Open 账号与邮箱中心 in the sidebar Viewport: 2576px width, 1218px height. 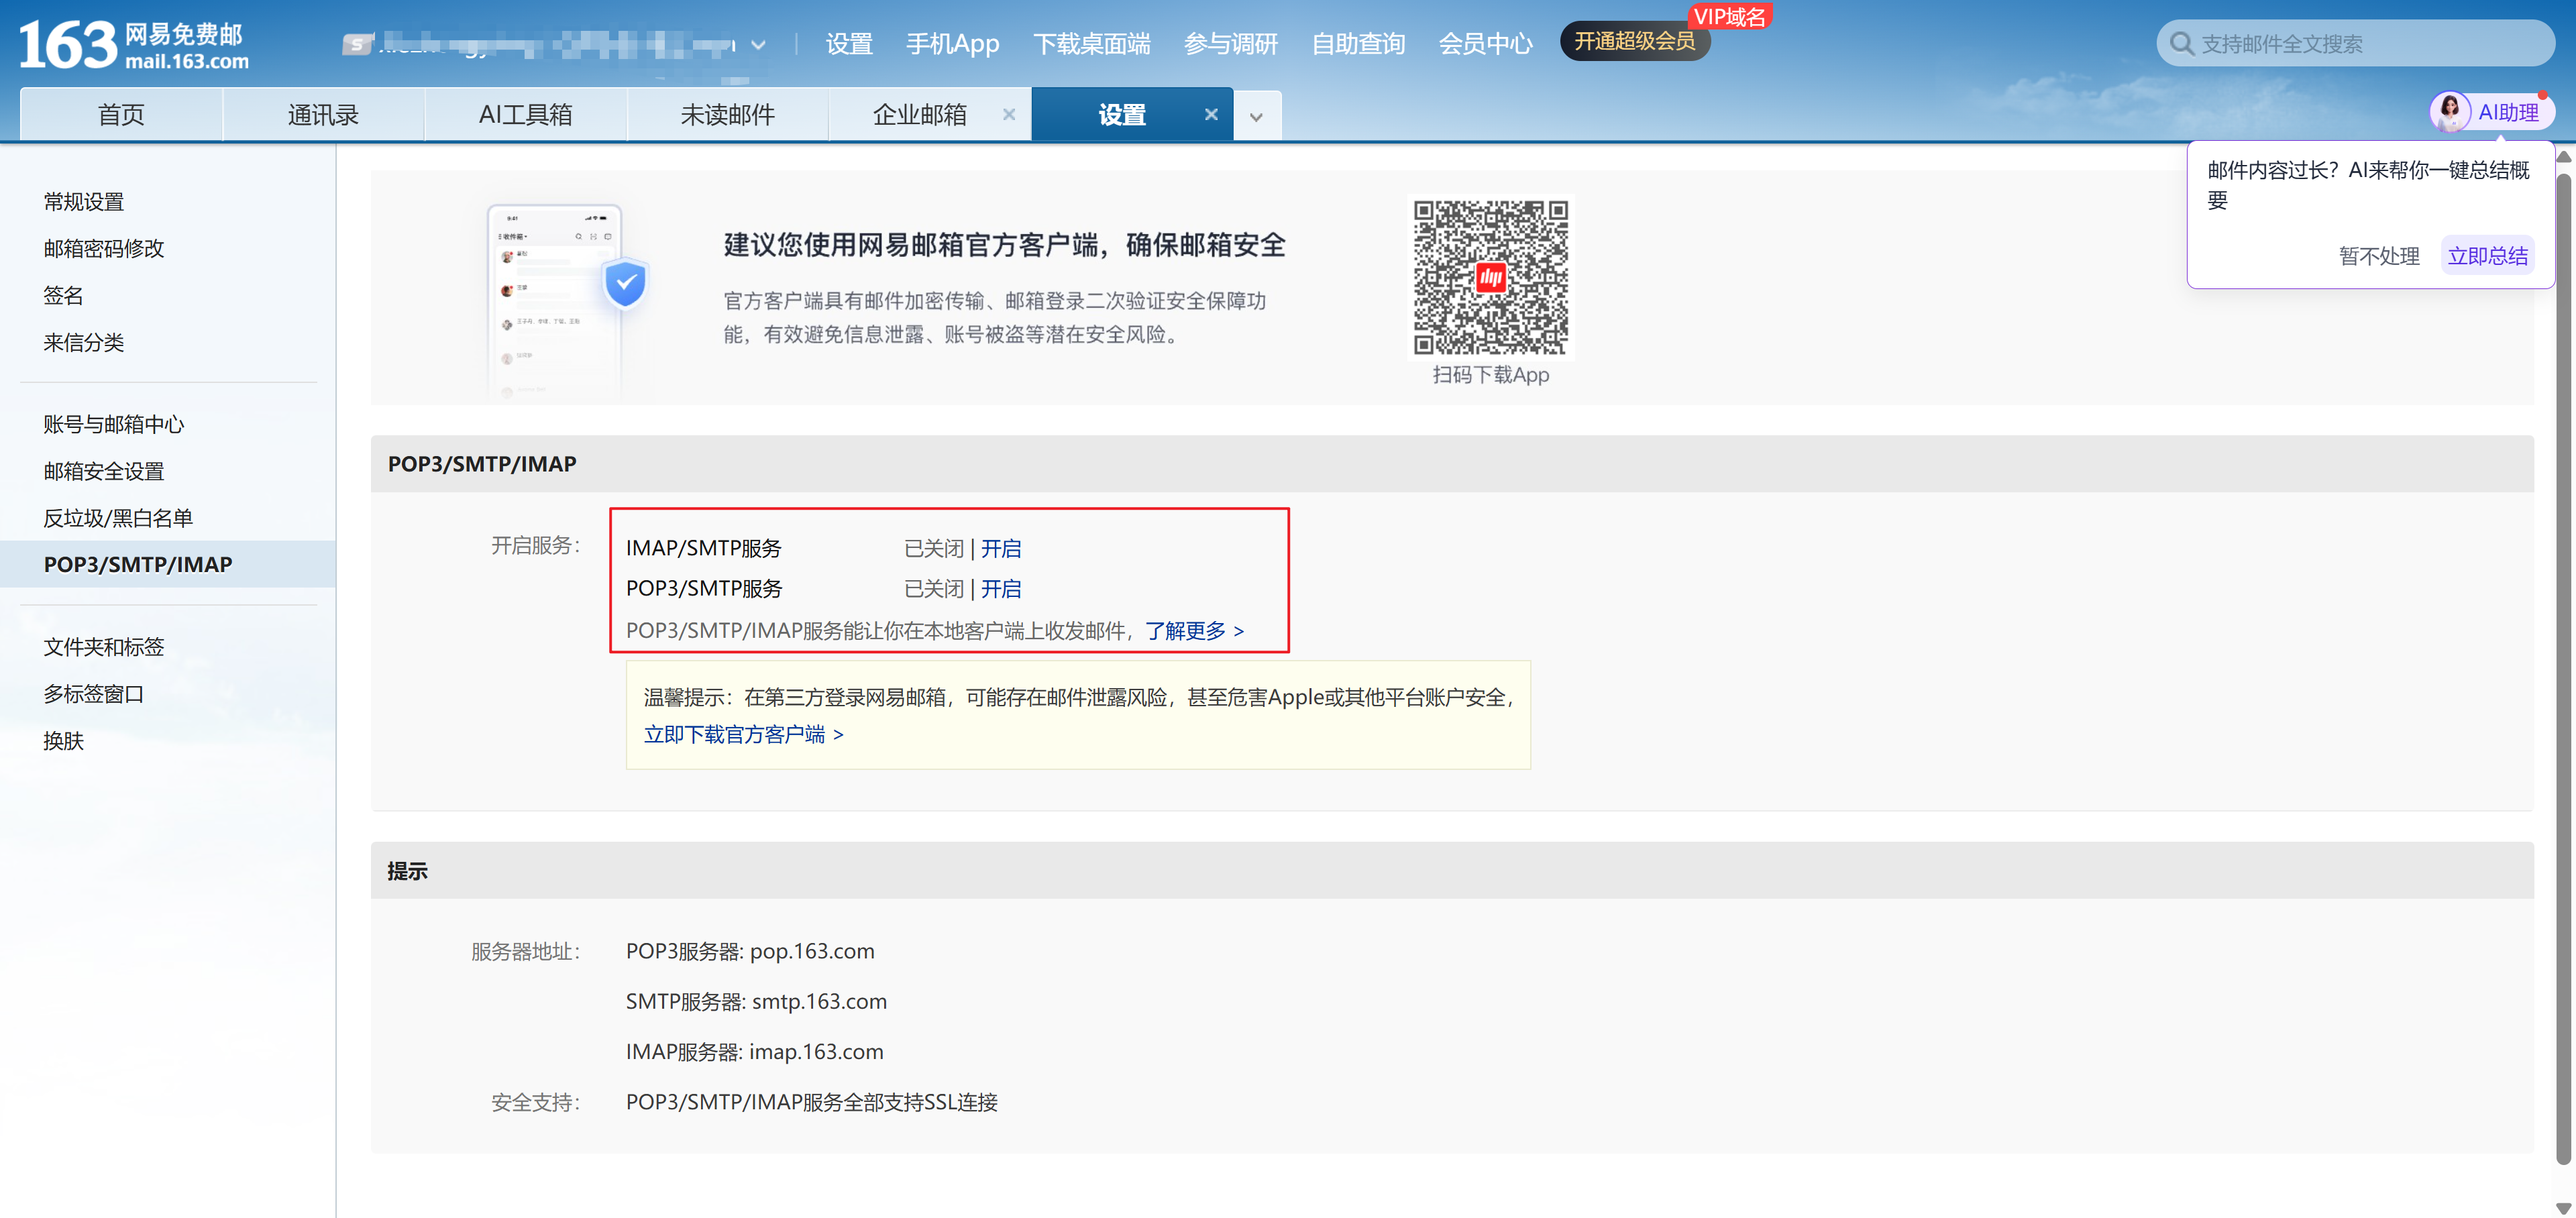[114, 425]
